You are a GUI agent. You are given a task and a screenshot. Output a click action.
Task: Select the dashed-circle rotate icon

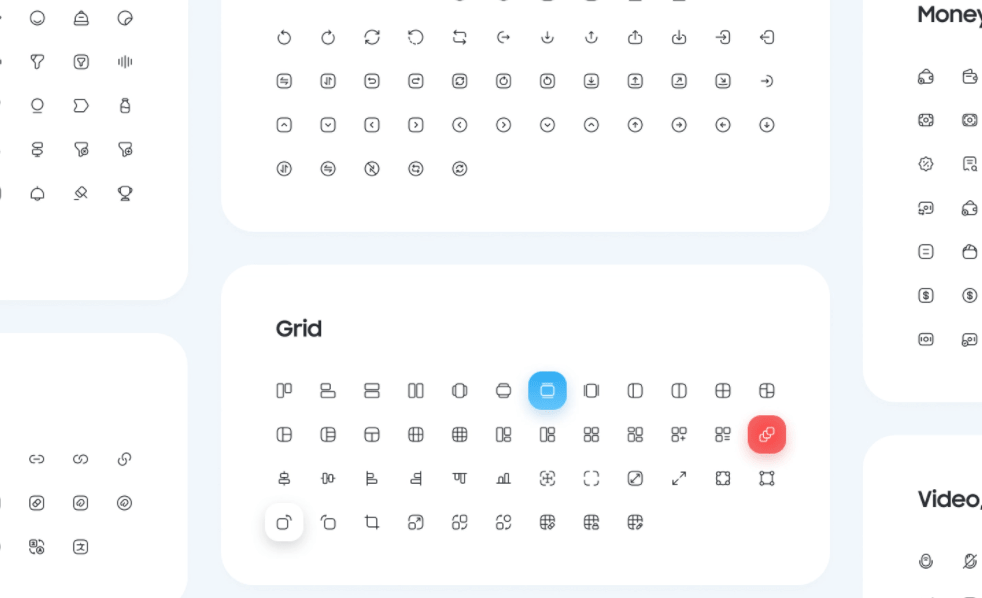pyautogui.click(x=416, y=37)
